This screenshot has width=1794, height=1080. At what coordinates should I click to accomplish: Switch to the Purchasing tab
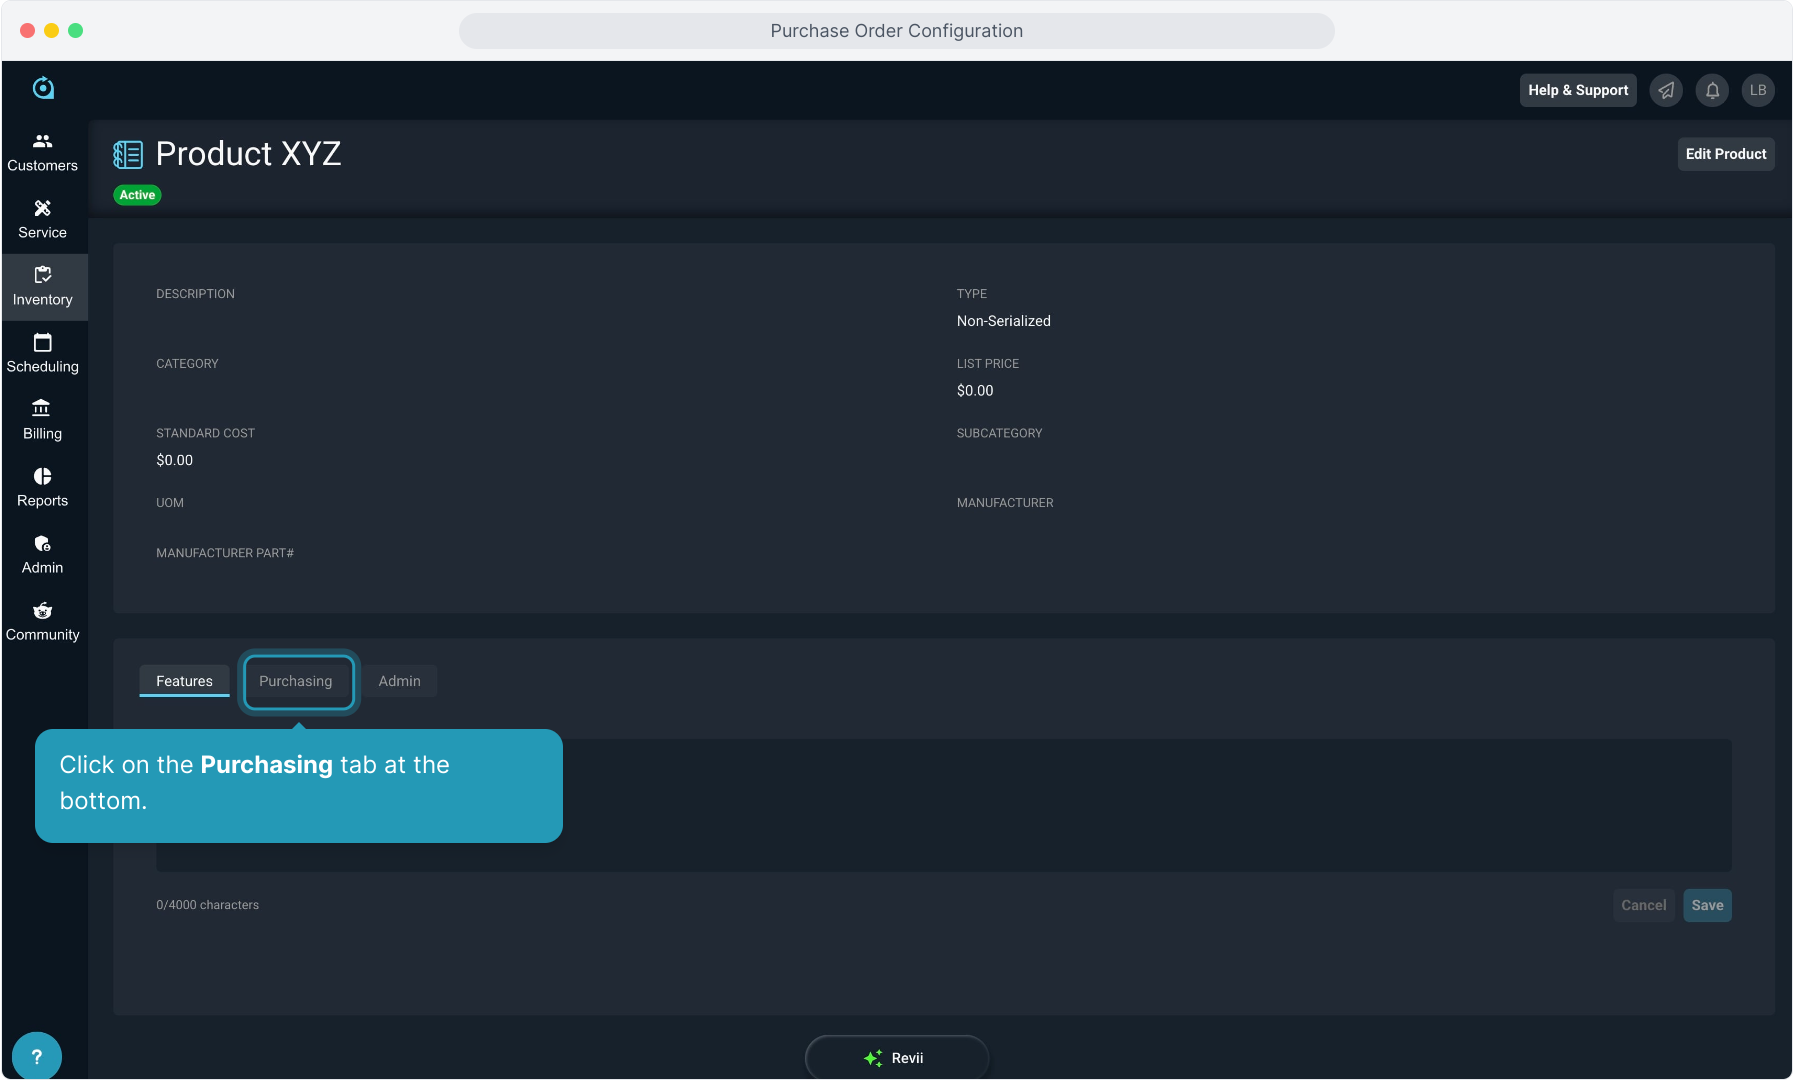297,681
